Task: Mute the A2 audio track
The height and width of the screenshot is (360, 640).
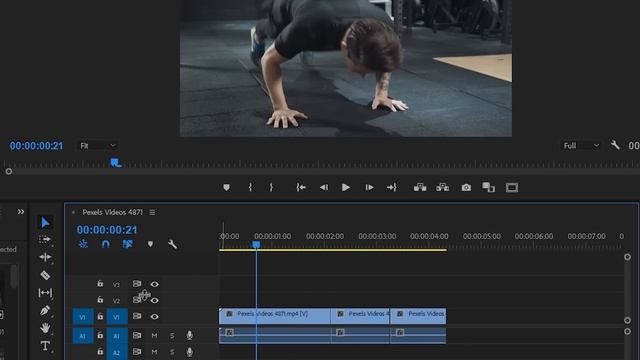Action: tap(154, 352)
